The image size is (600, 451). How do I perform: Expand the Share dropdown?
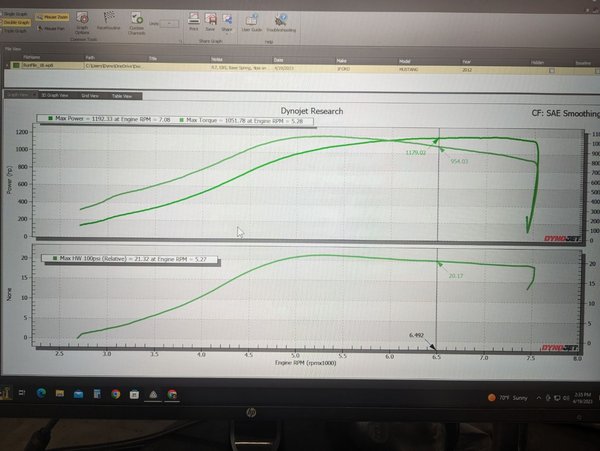(227, 21)
